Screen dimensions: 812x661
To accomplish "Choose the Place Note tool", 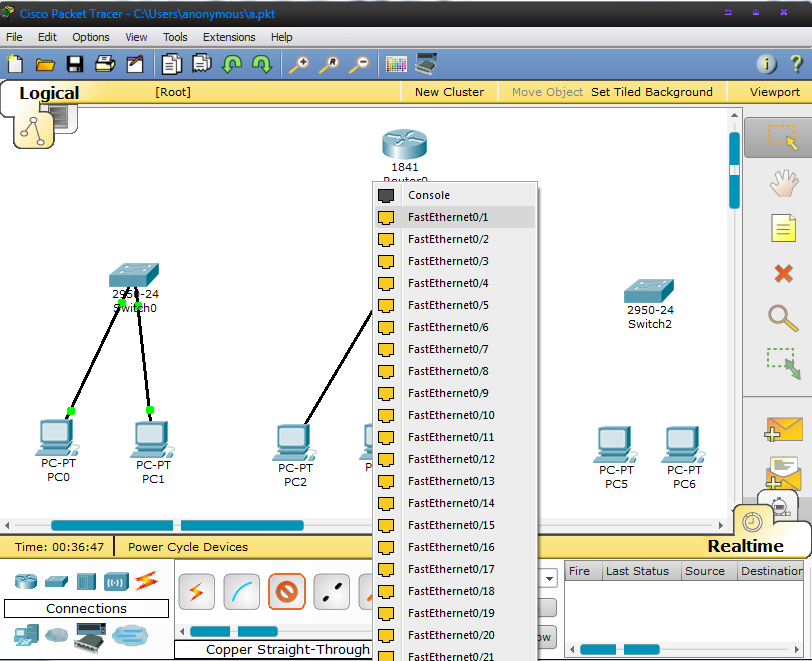I will pos(783,228).
